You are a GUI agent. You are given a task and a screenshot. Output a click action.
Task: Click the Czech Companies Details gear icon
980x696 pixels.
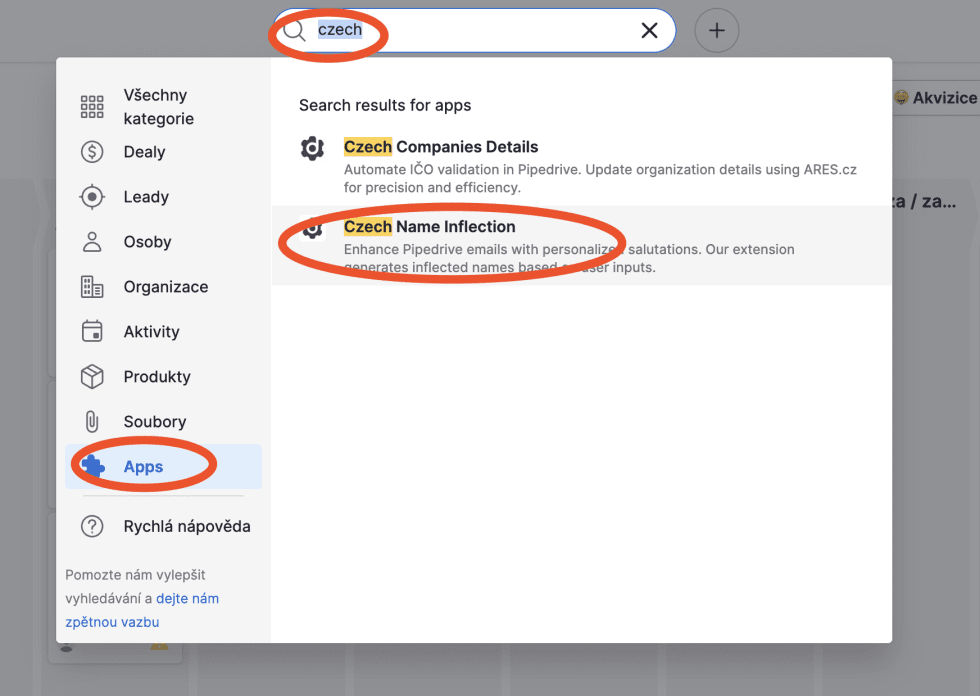[313, 149]
